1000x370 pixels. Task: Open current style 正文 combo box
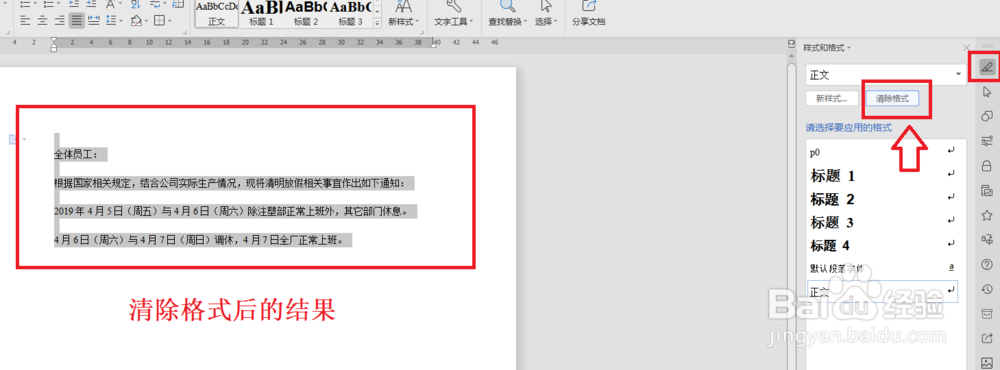(886, 75)
